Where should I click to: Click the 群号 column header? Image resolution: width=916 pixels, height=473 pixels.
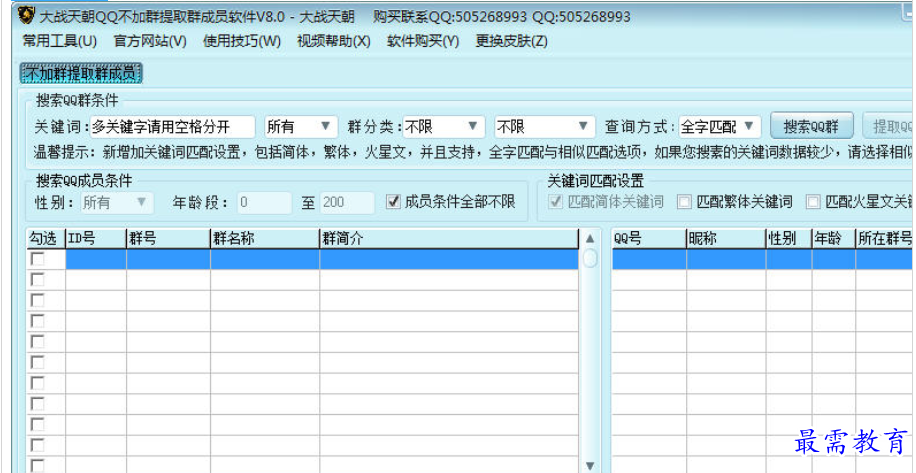tap(168, 238)
